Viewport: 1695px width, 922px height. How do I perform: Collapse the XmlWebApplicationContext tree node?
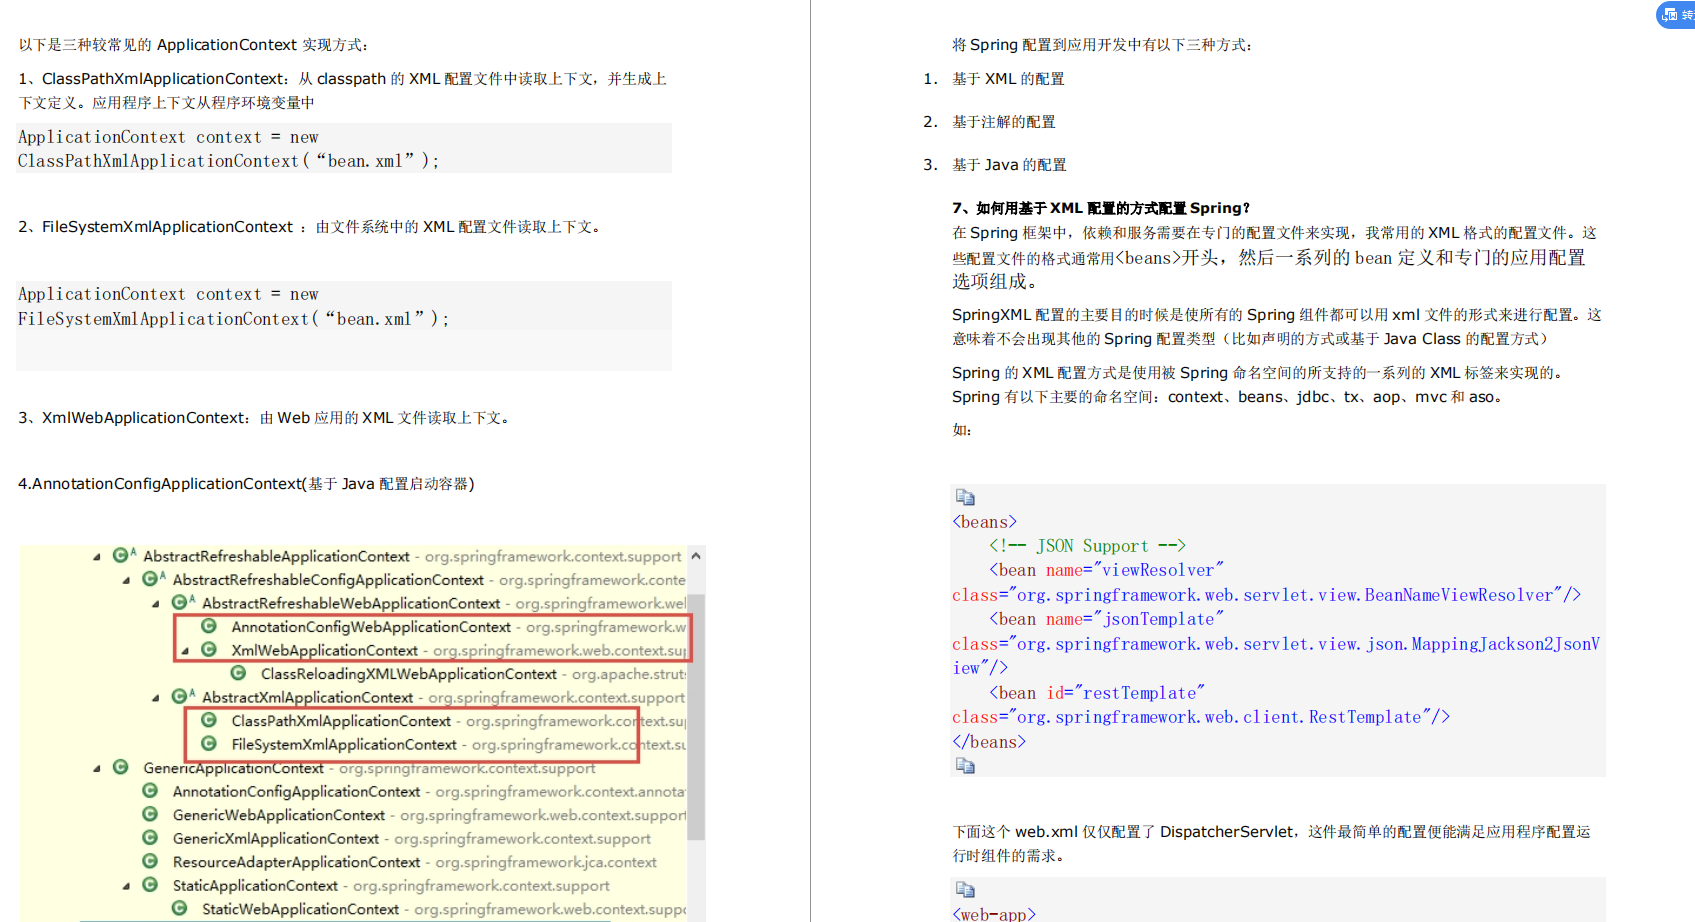185,651
